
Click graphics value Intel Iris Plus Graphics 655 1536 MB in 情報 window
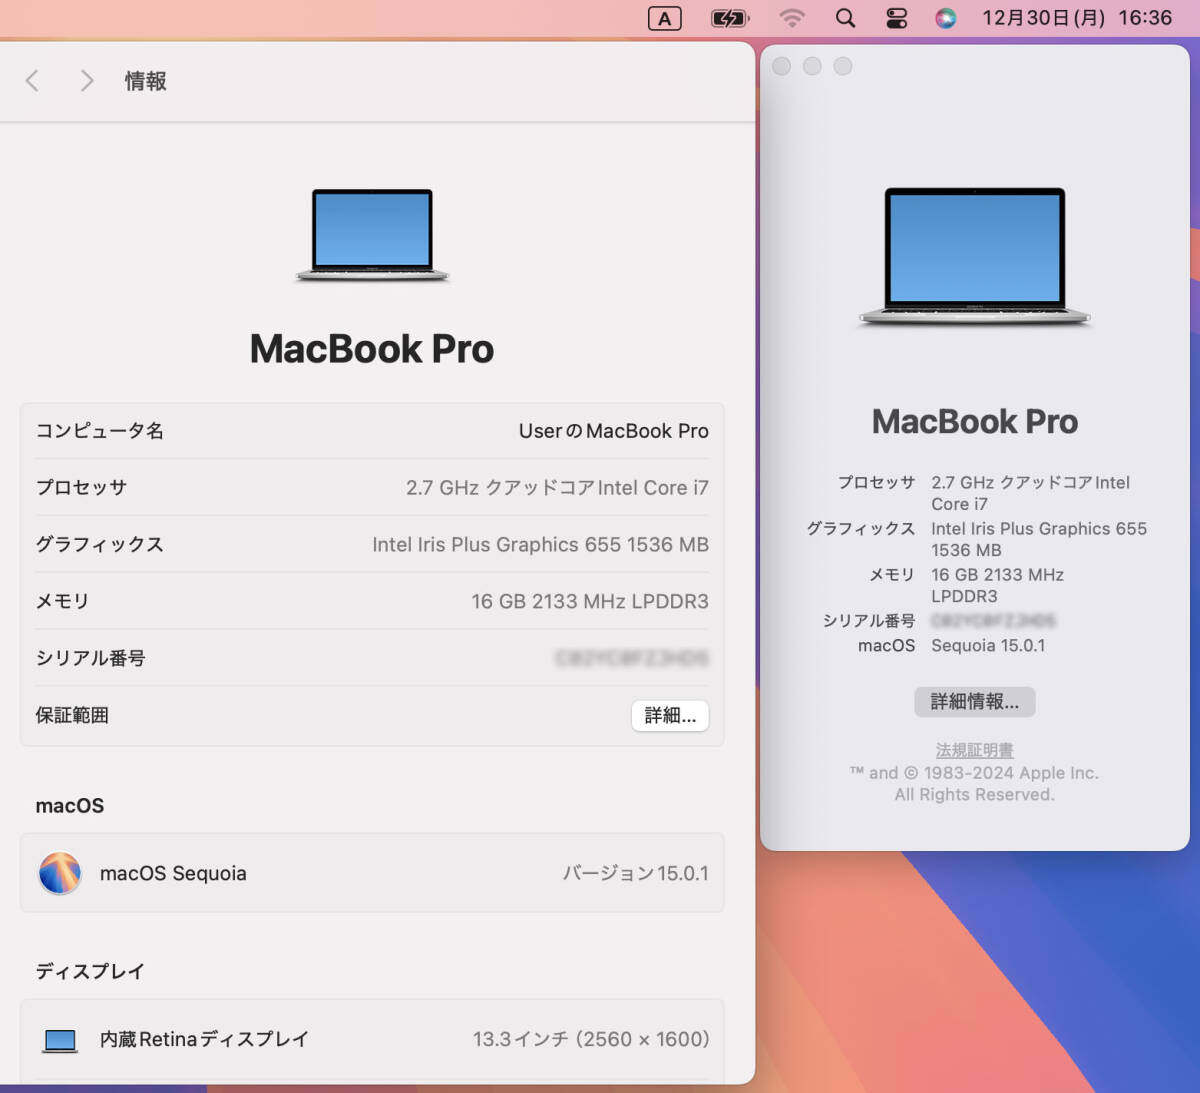pyautogui.click(x=540, y=545)
